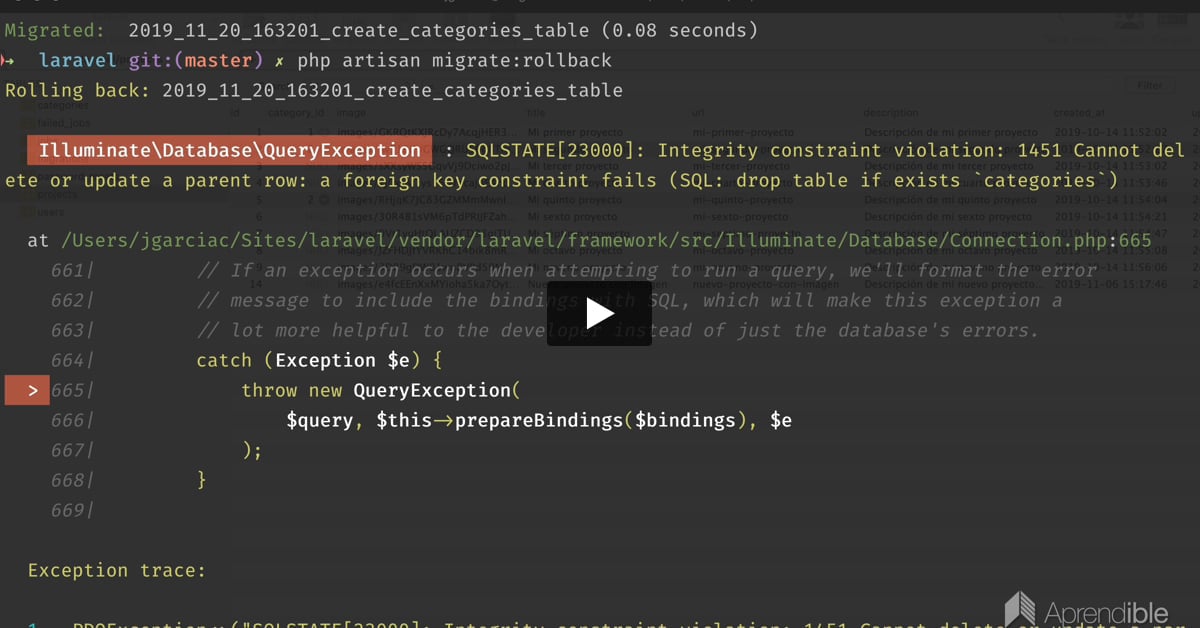
Task: Click the 'description' column header in background table
Action: tap(891, 113)
